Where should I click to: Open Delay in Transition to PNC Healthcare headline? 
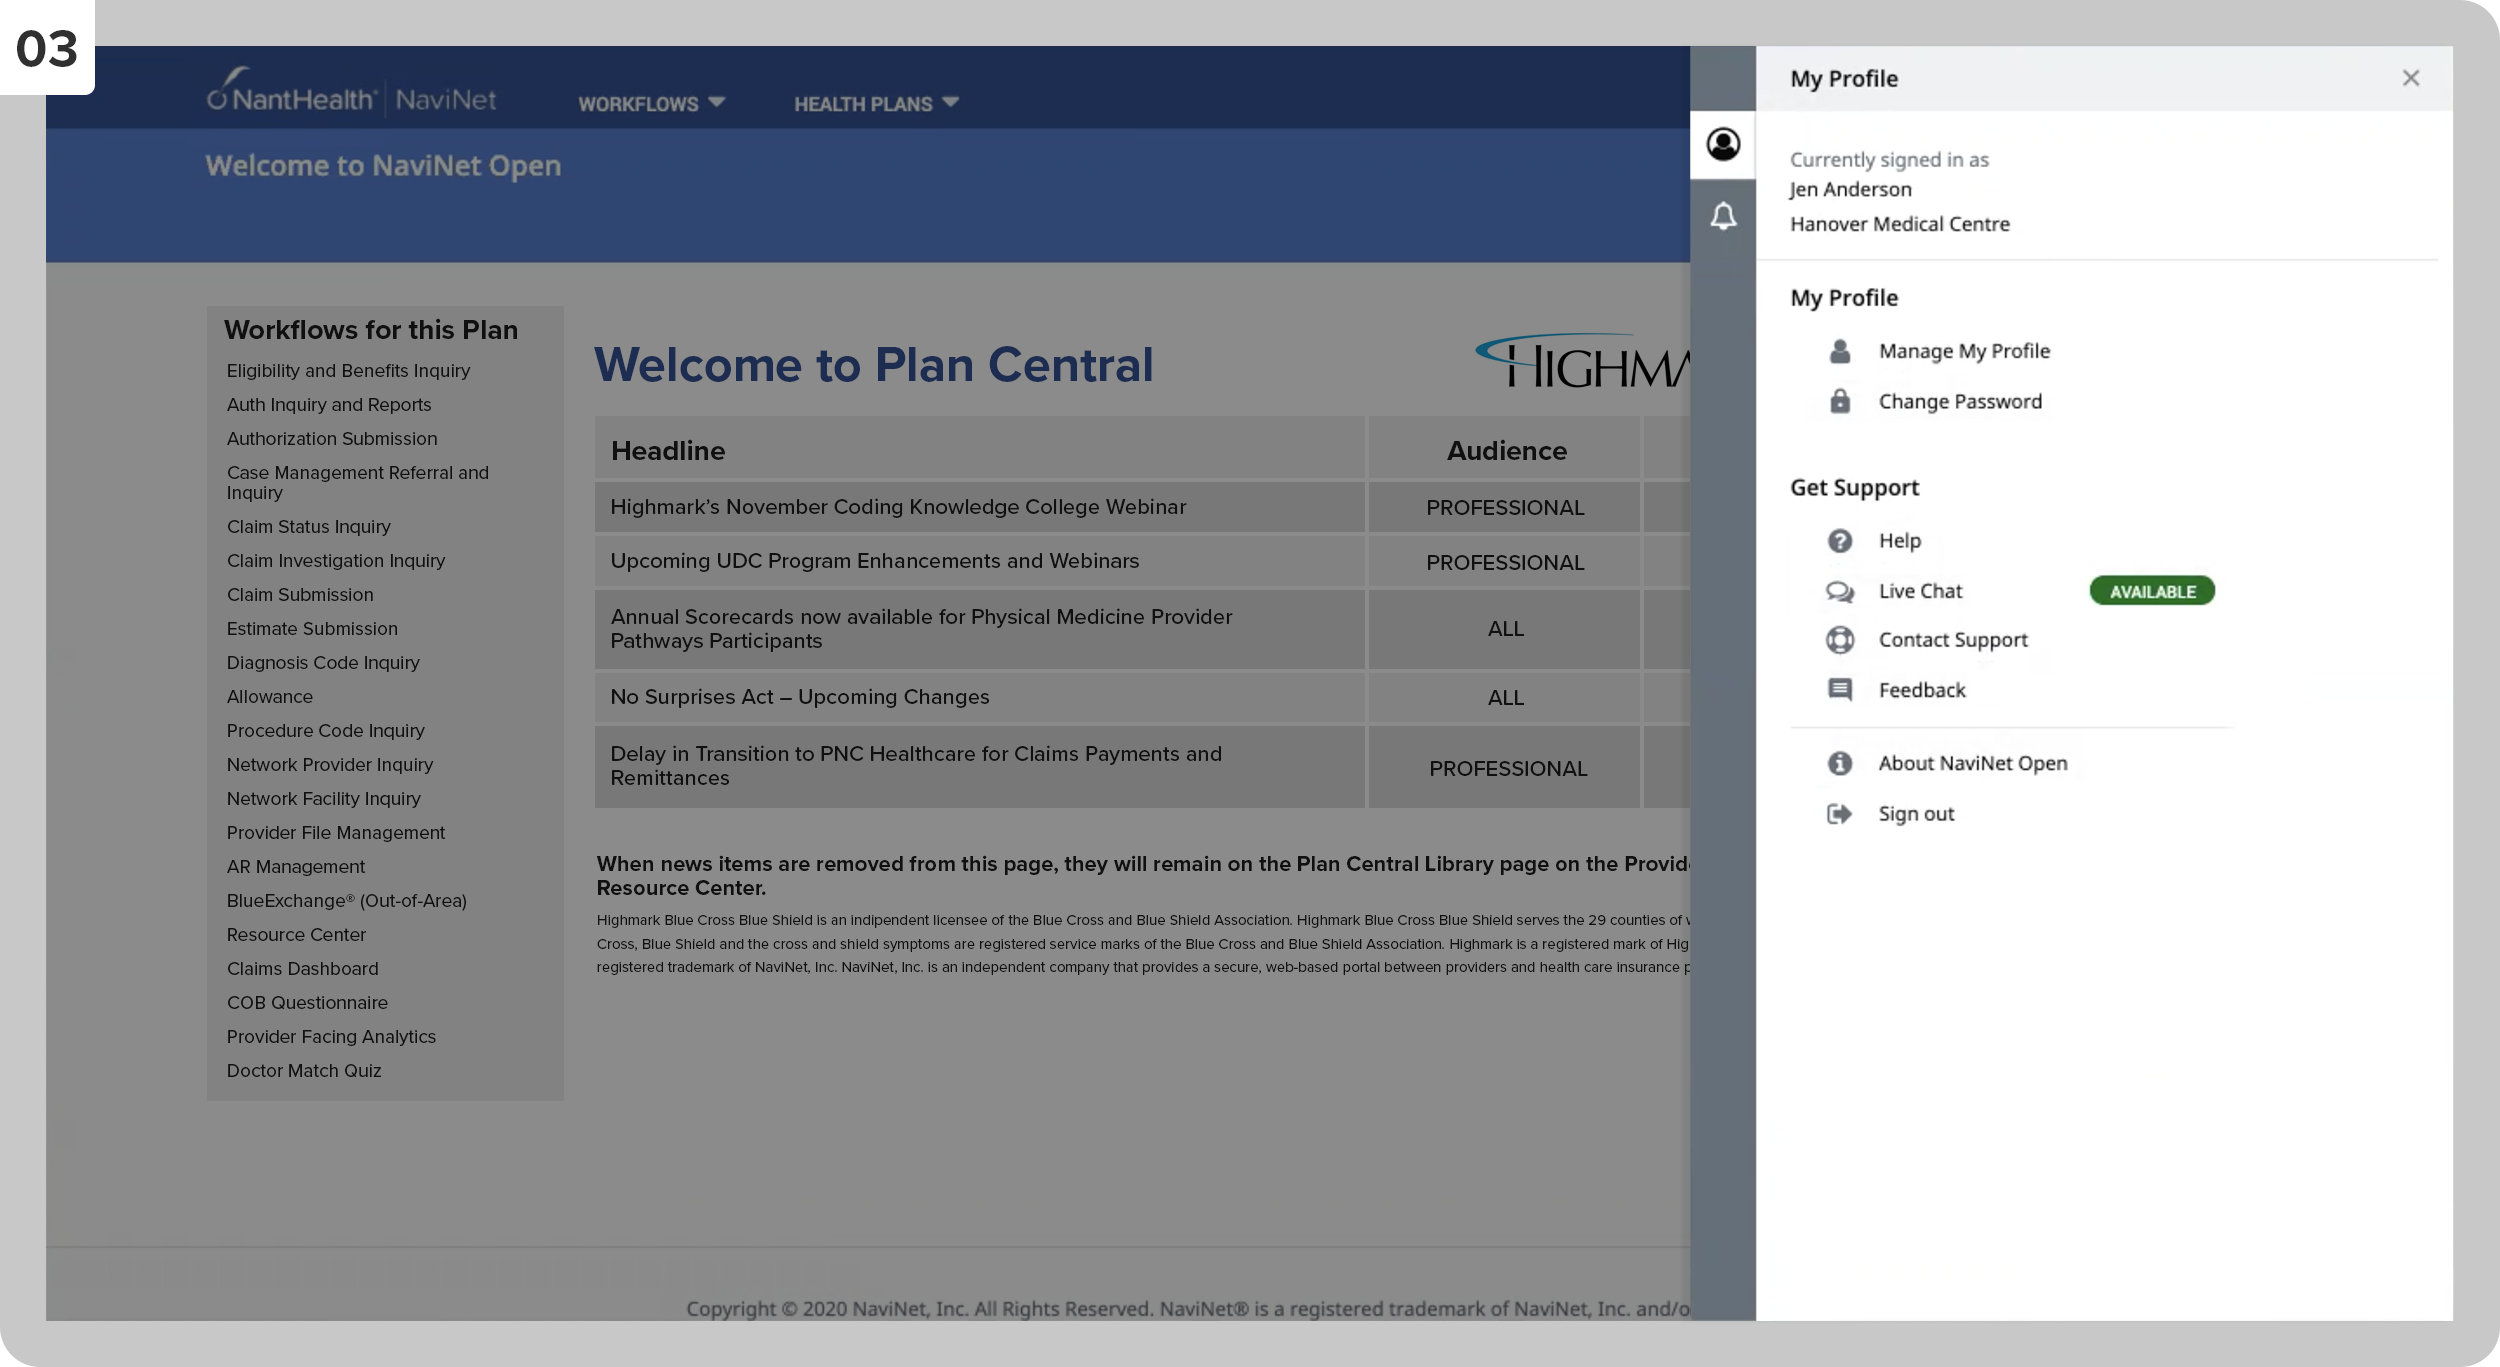point(916,766)
